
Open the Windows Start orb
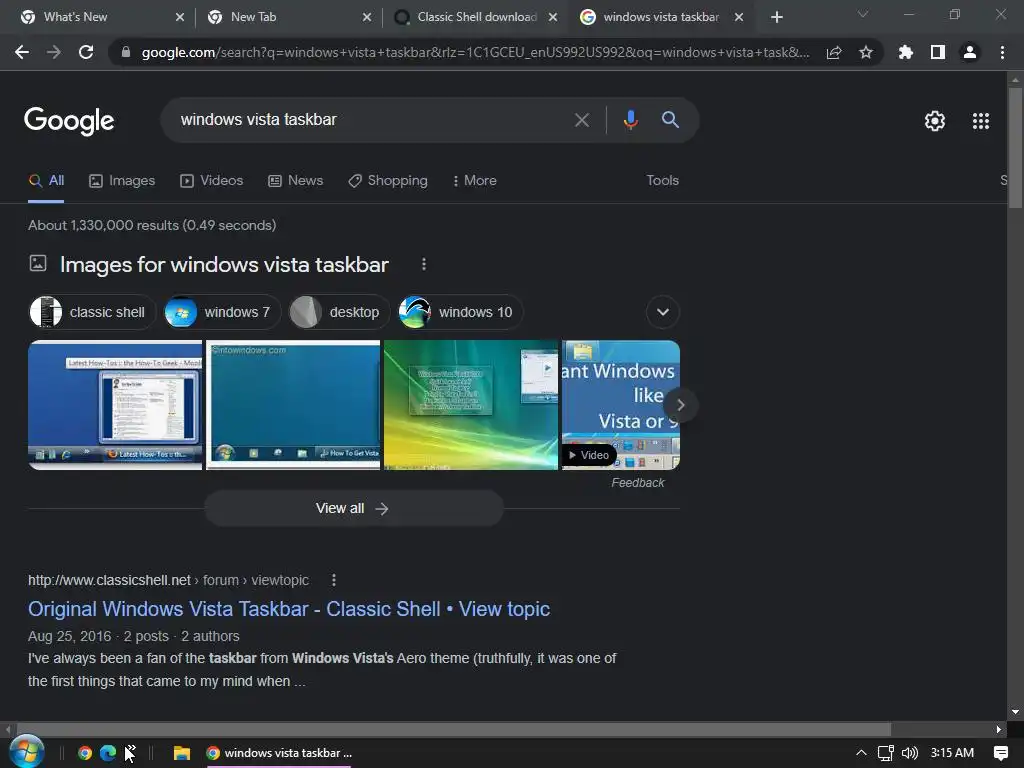click(x=27, y=752)
